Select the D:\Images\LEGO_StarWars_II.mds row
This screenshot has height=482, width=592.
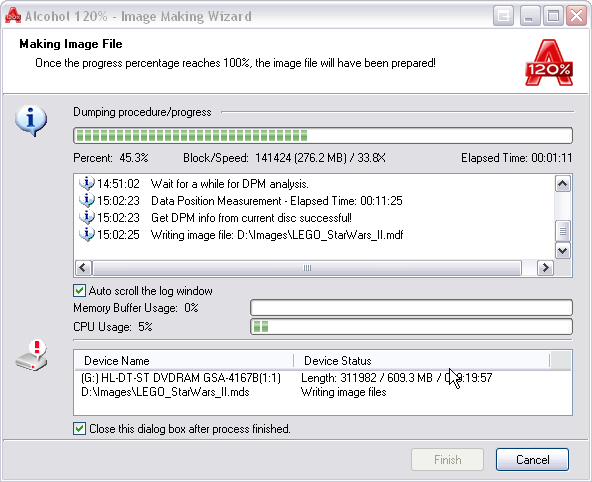pos(323,392)
